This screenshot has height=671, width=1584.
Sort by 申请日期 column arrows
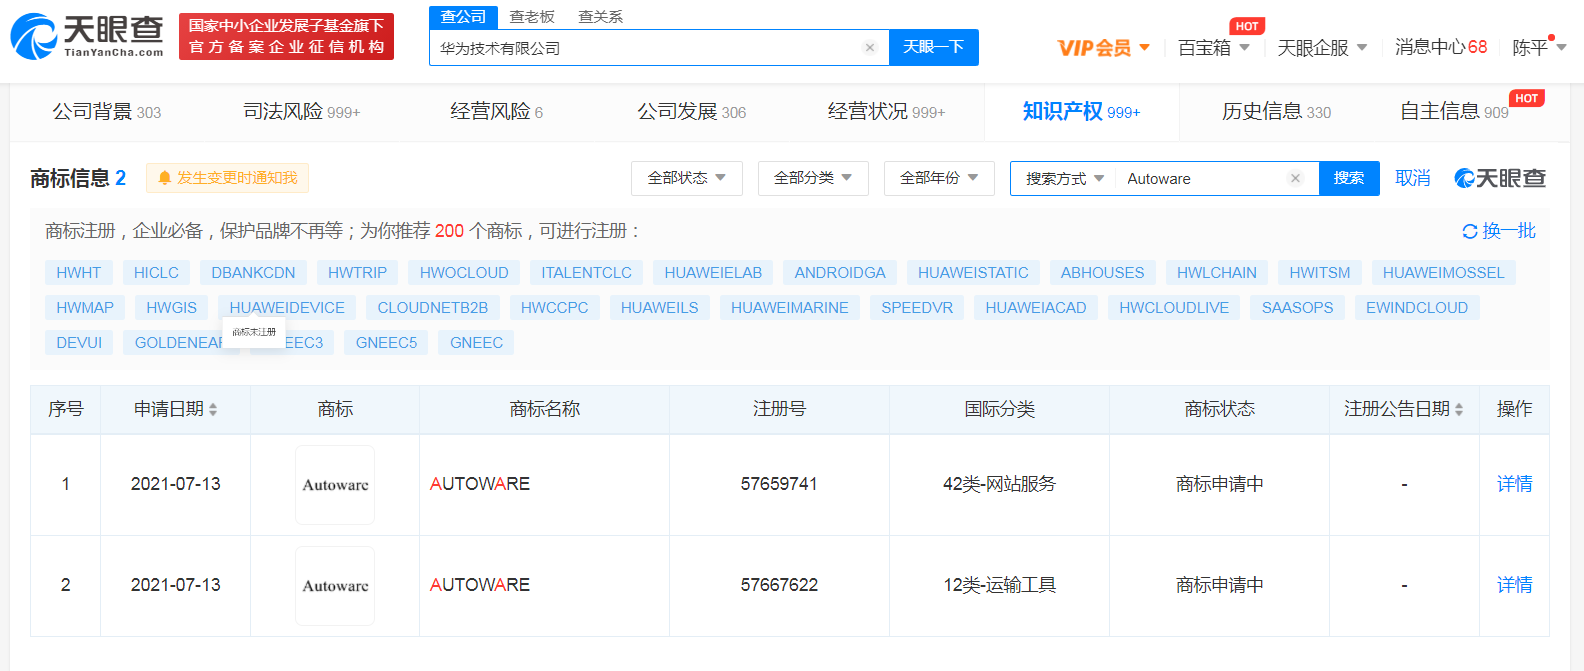tap(213, 410)
